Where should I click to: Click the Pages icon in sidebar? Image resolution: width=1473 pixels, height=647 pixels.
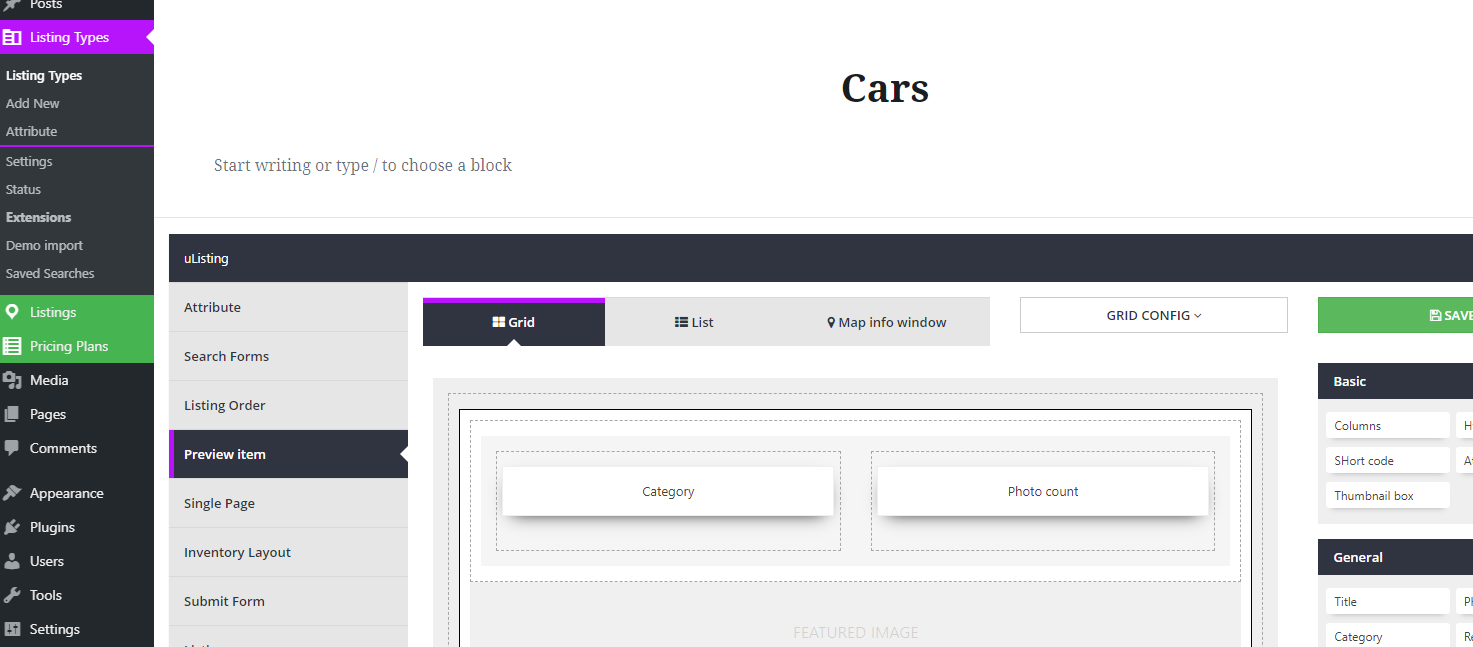coord(12,414)
